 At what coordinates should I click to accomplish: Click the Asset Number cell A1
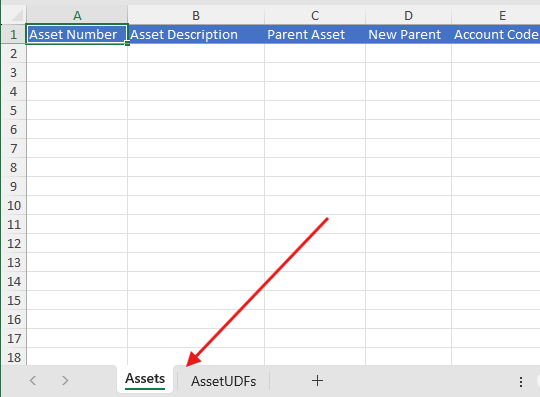pos(77,34)
